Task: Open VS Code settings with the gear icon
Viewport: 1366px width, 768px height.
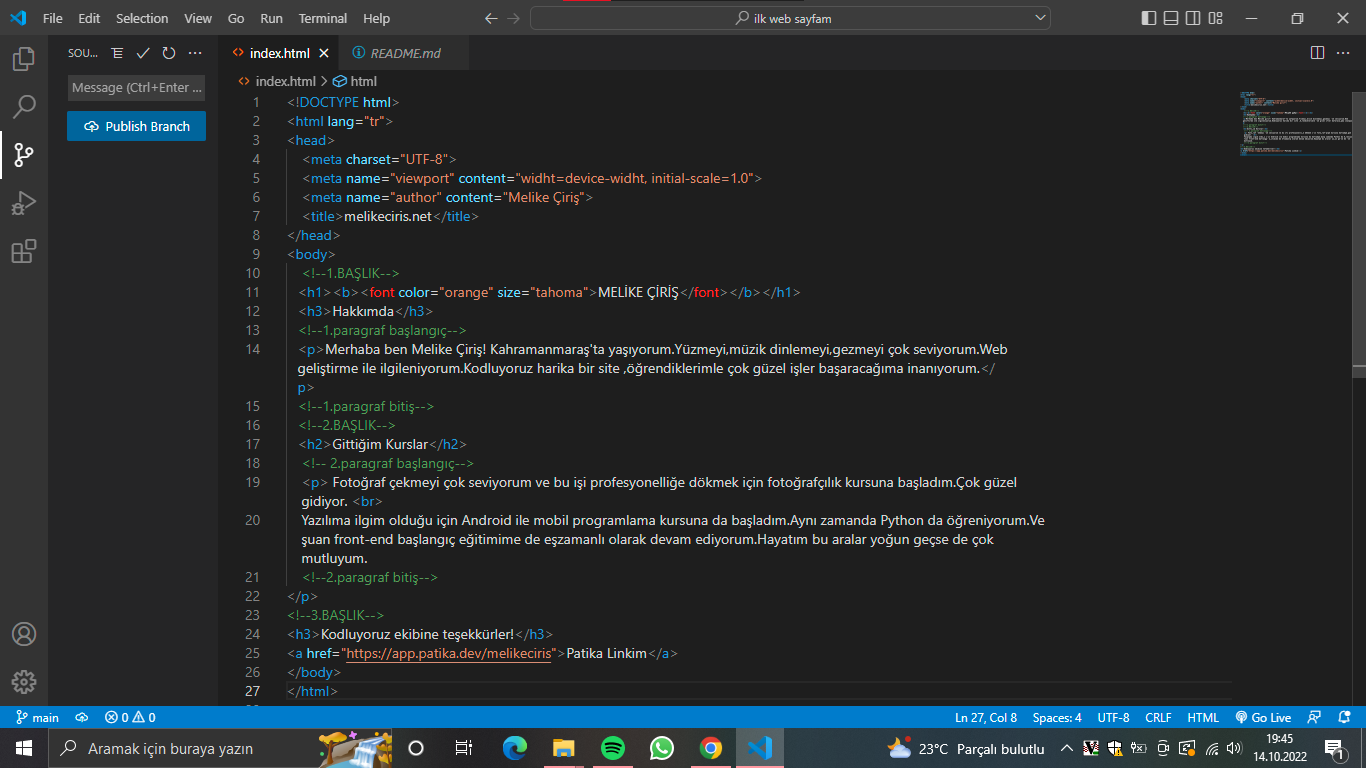Action: [x=22, y=682]
